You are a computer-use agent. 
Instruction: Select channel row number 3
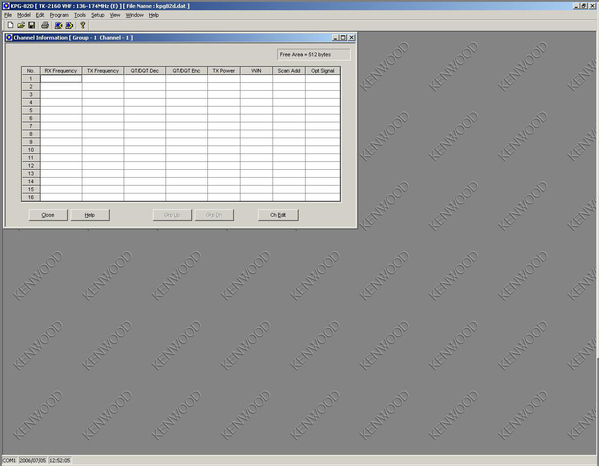[x=31, y=94]
